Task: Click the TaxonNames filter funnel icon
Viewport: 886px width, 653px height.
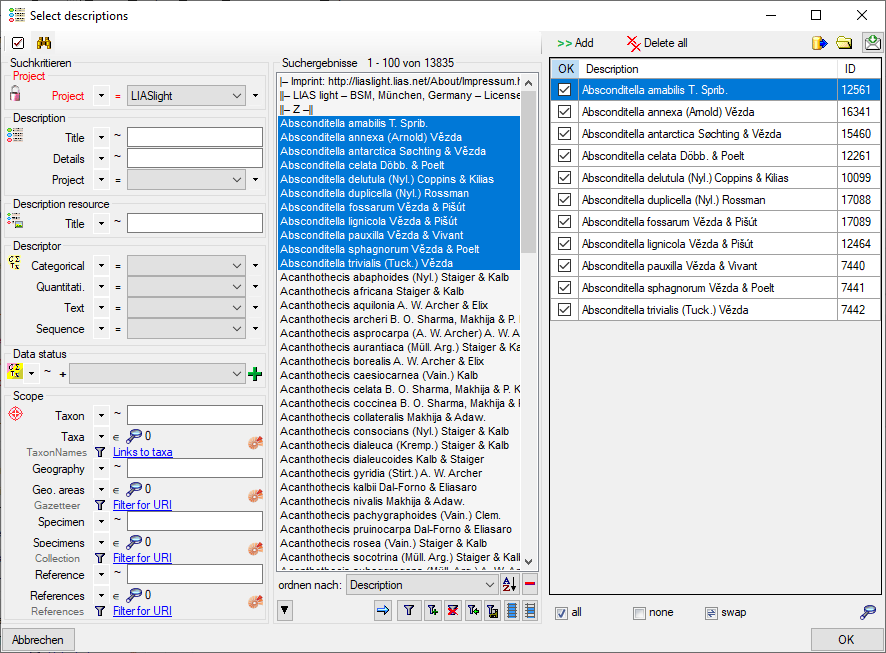Action: [100, 452]
